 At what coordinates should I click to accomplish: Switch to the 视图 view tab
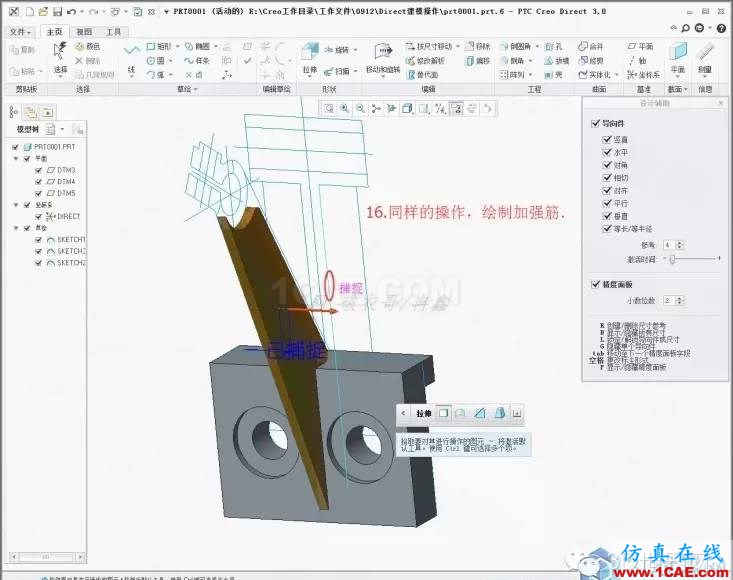coord(84,32)
